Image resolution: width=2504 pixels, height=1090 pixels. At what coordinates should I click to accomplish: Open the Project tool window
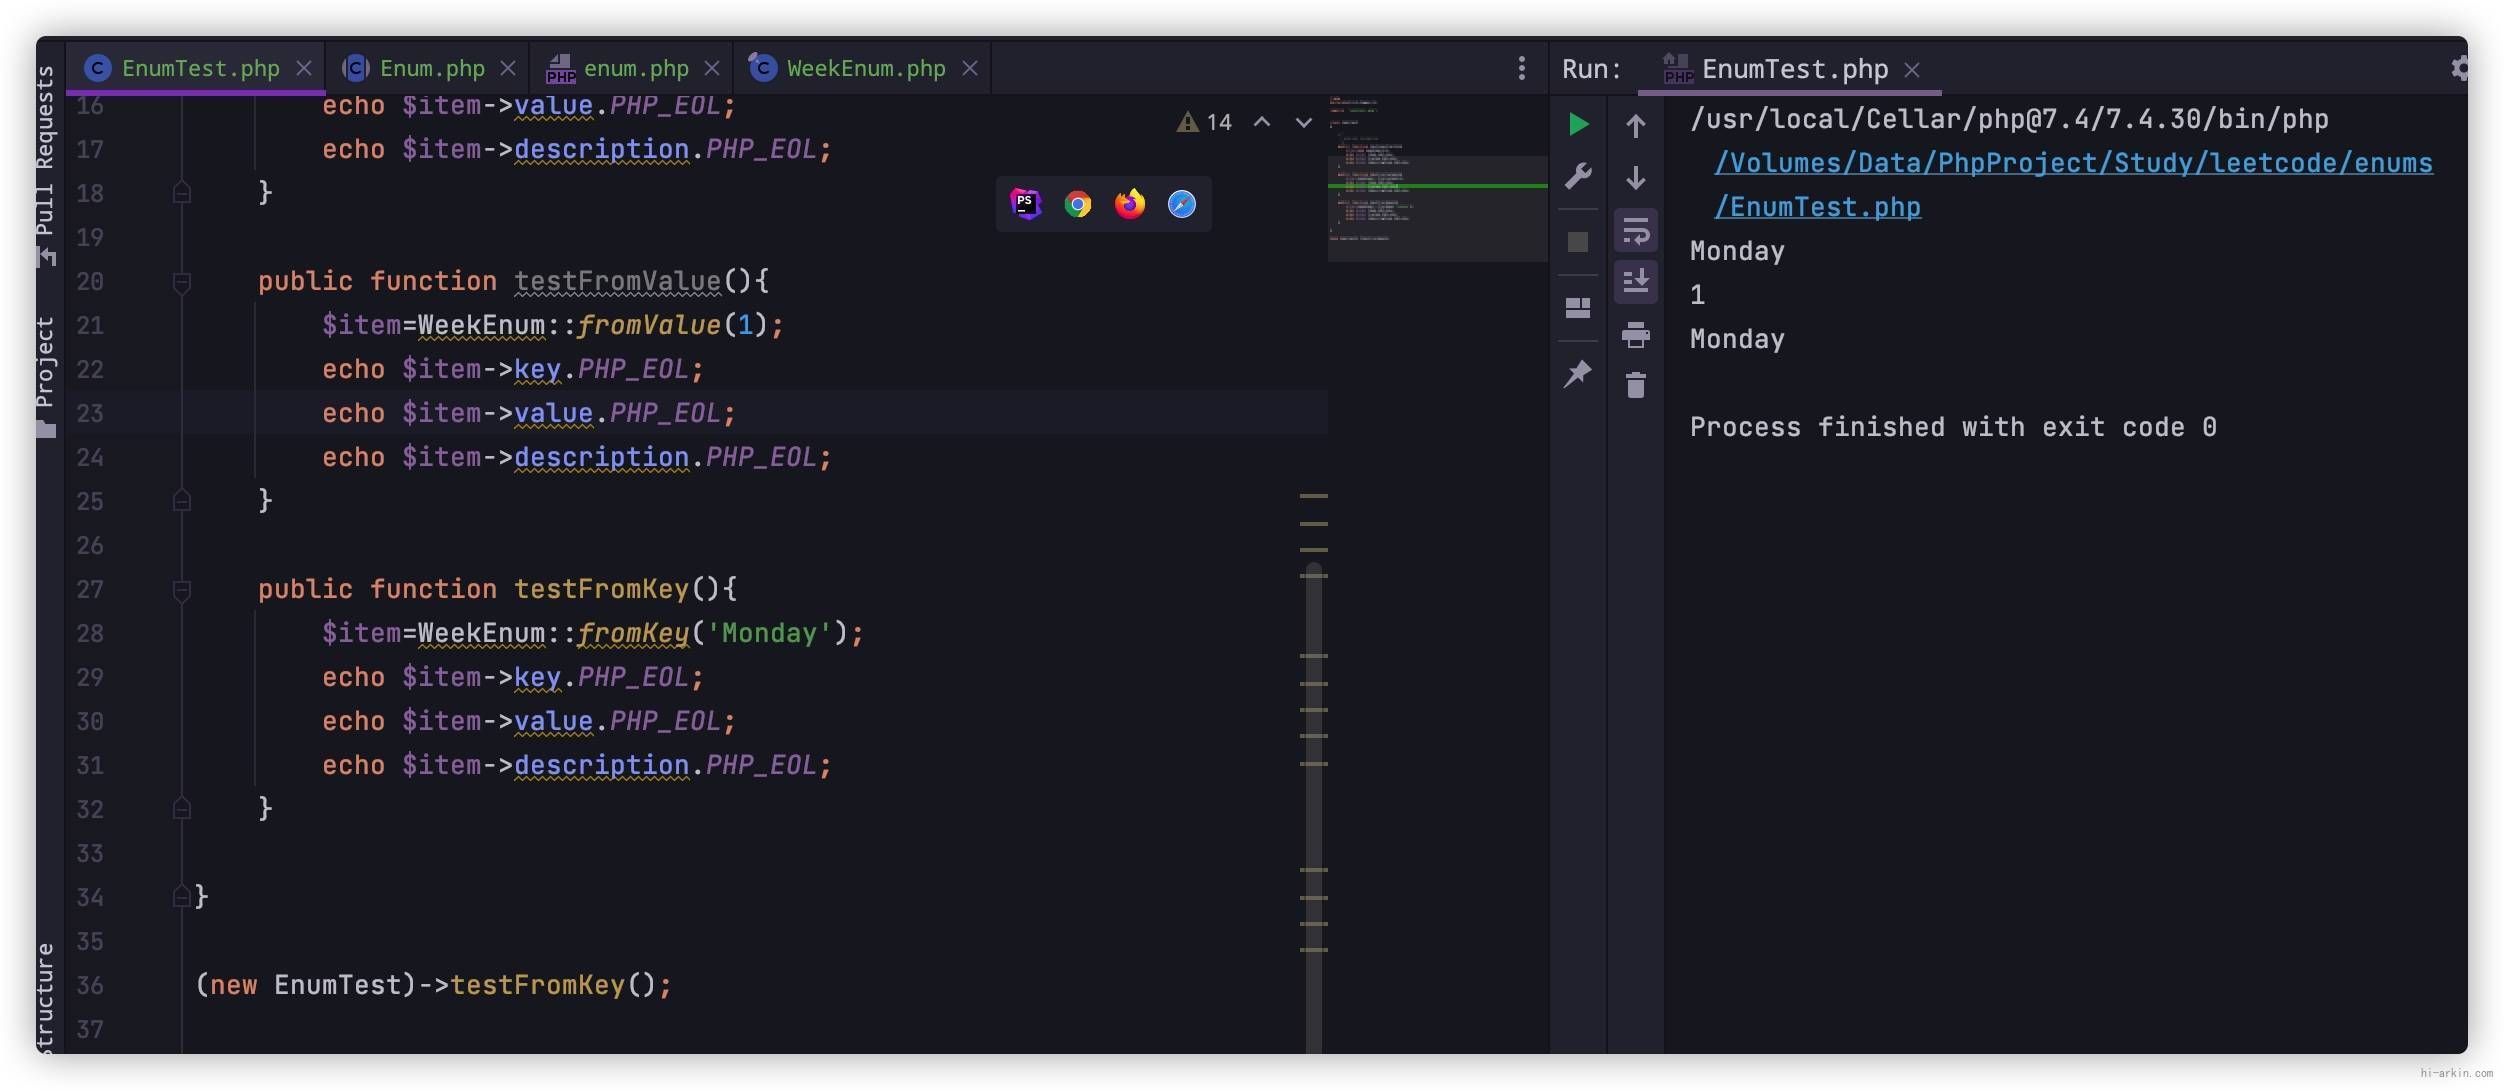46,376
